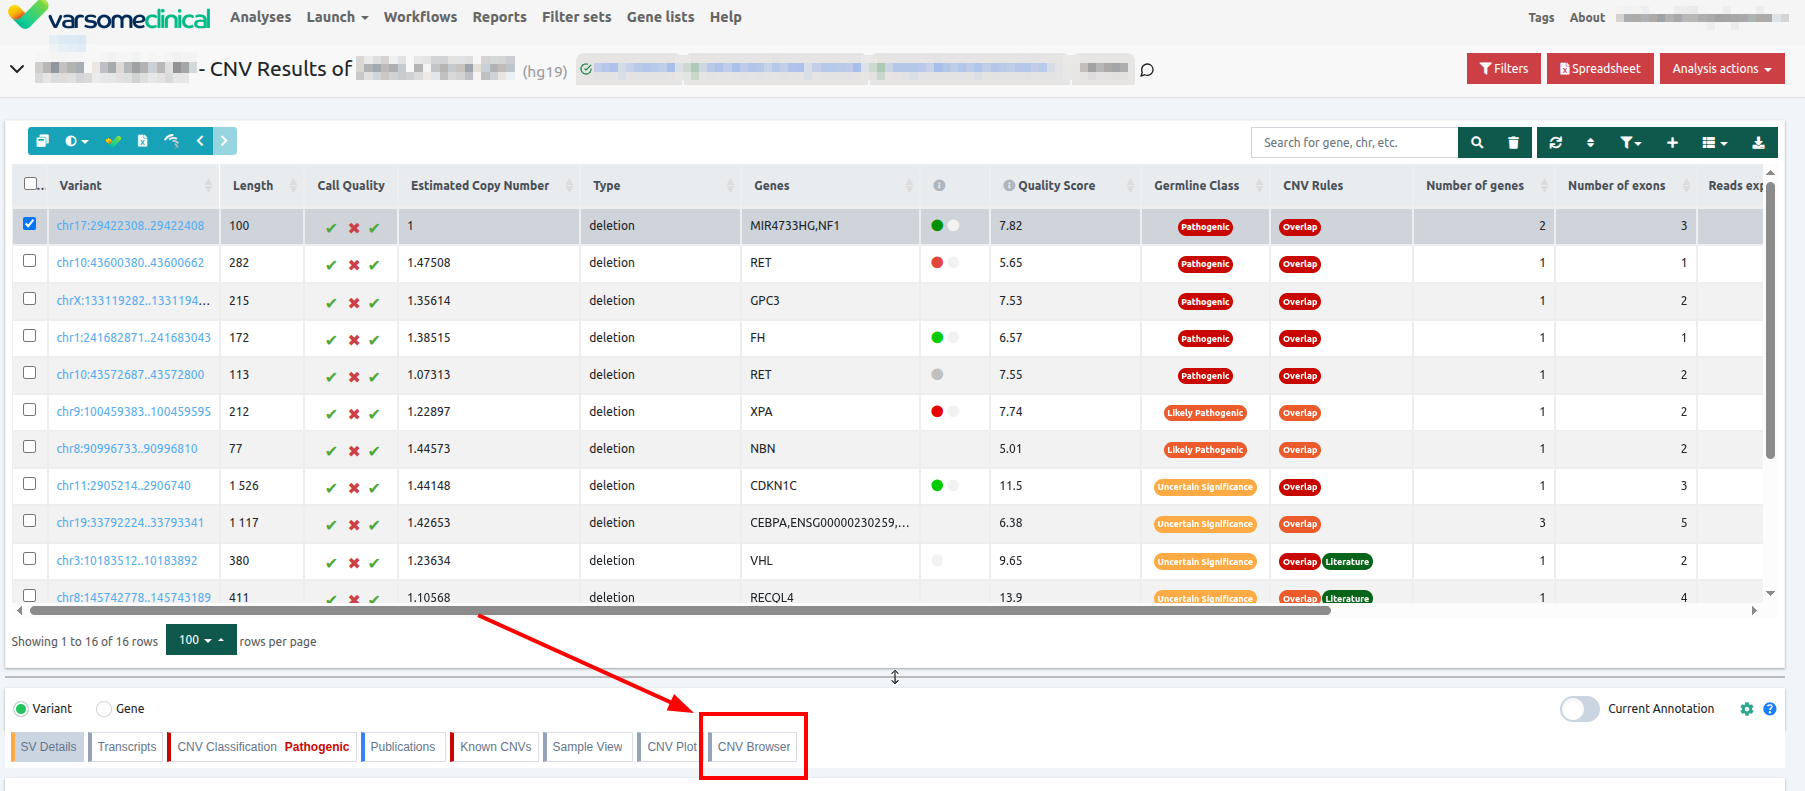Uncheck the chr17:29422308 row checkbox
Screen dimensions: 1805x791
click(30, 224)
